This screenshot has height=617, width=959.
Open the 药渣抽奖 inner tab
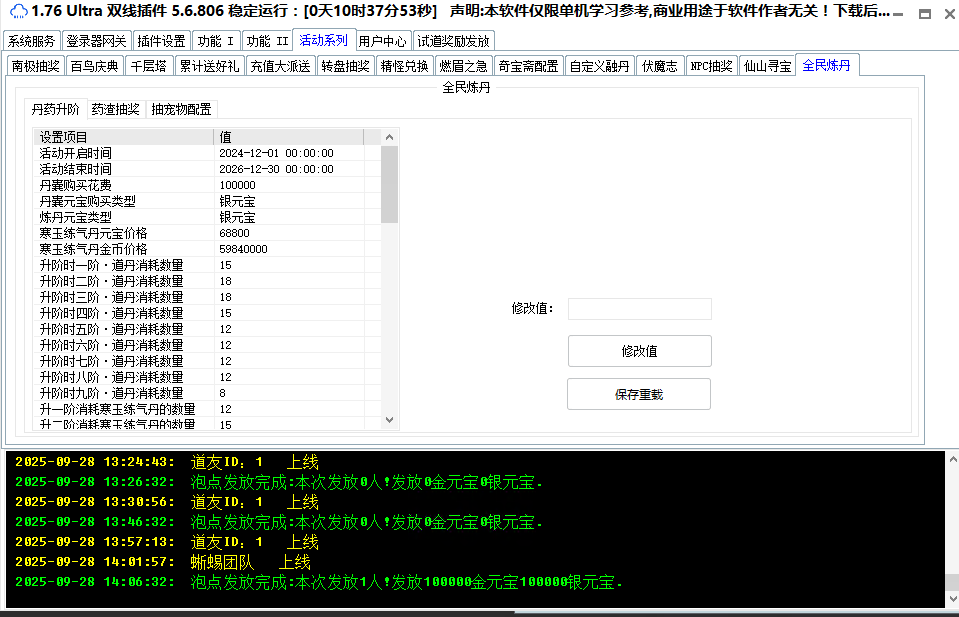pyautogui.click(x=115, y=109)
